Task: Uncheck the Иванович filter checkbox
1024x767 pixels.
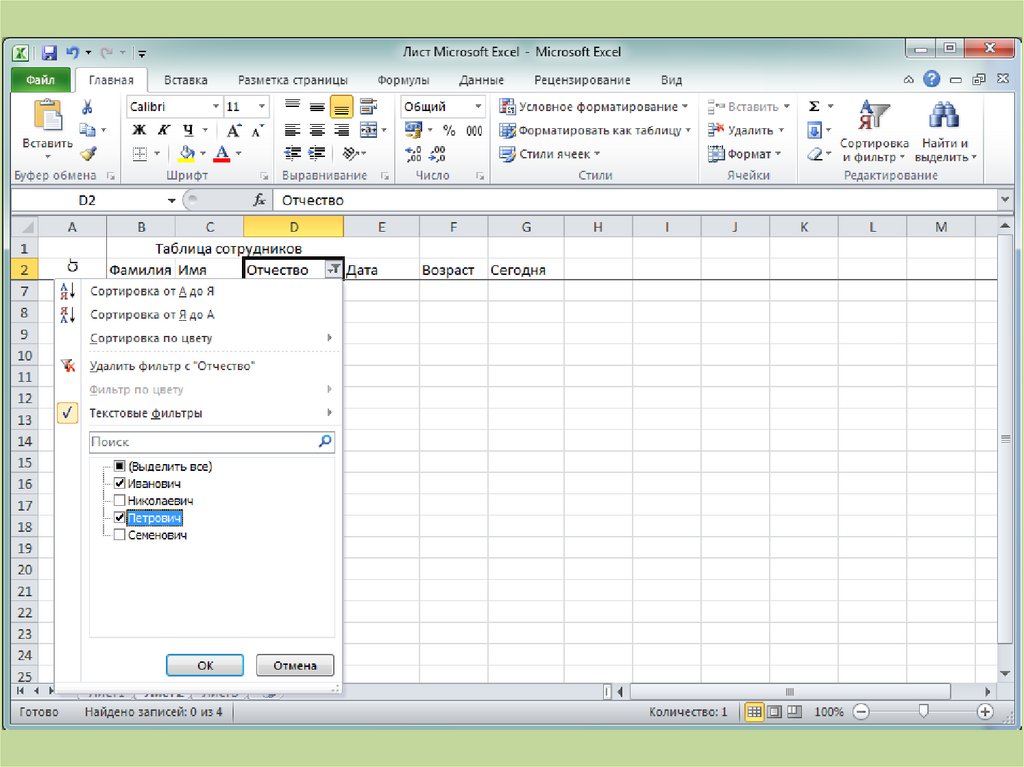Action: click(x=120, y=484)
